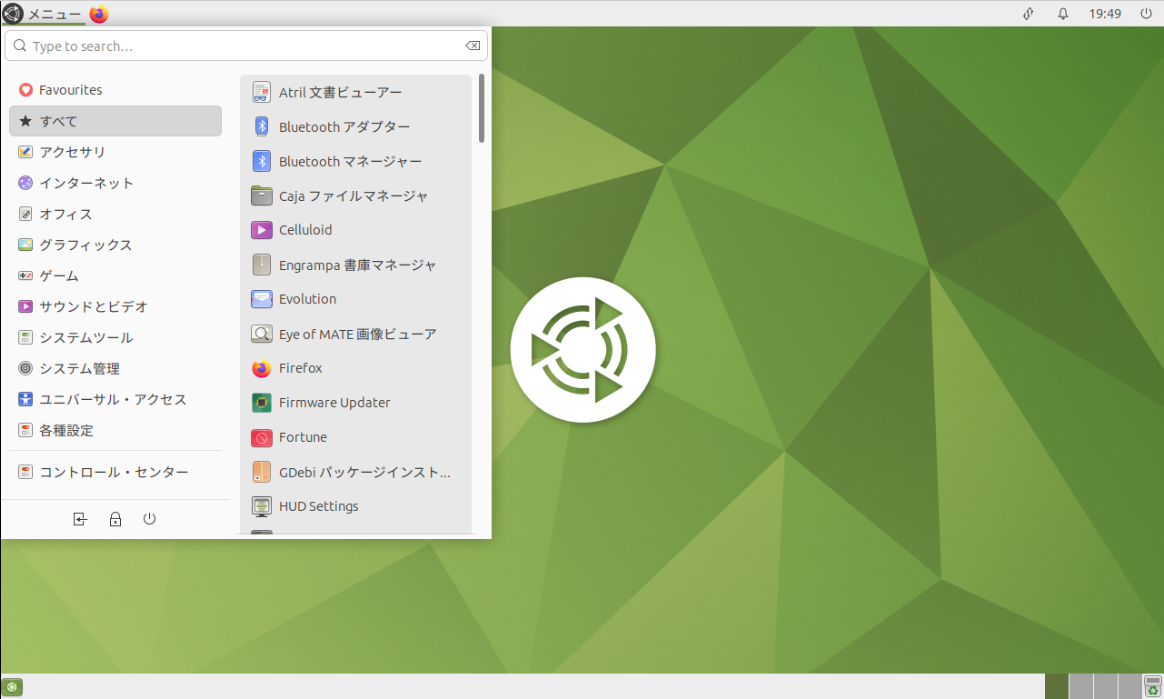Select the サウンドとビデオ category
Image resolution: width=1164 pixels, height=699 pixels.
pos(93,307)
